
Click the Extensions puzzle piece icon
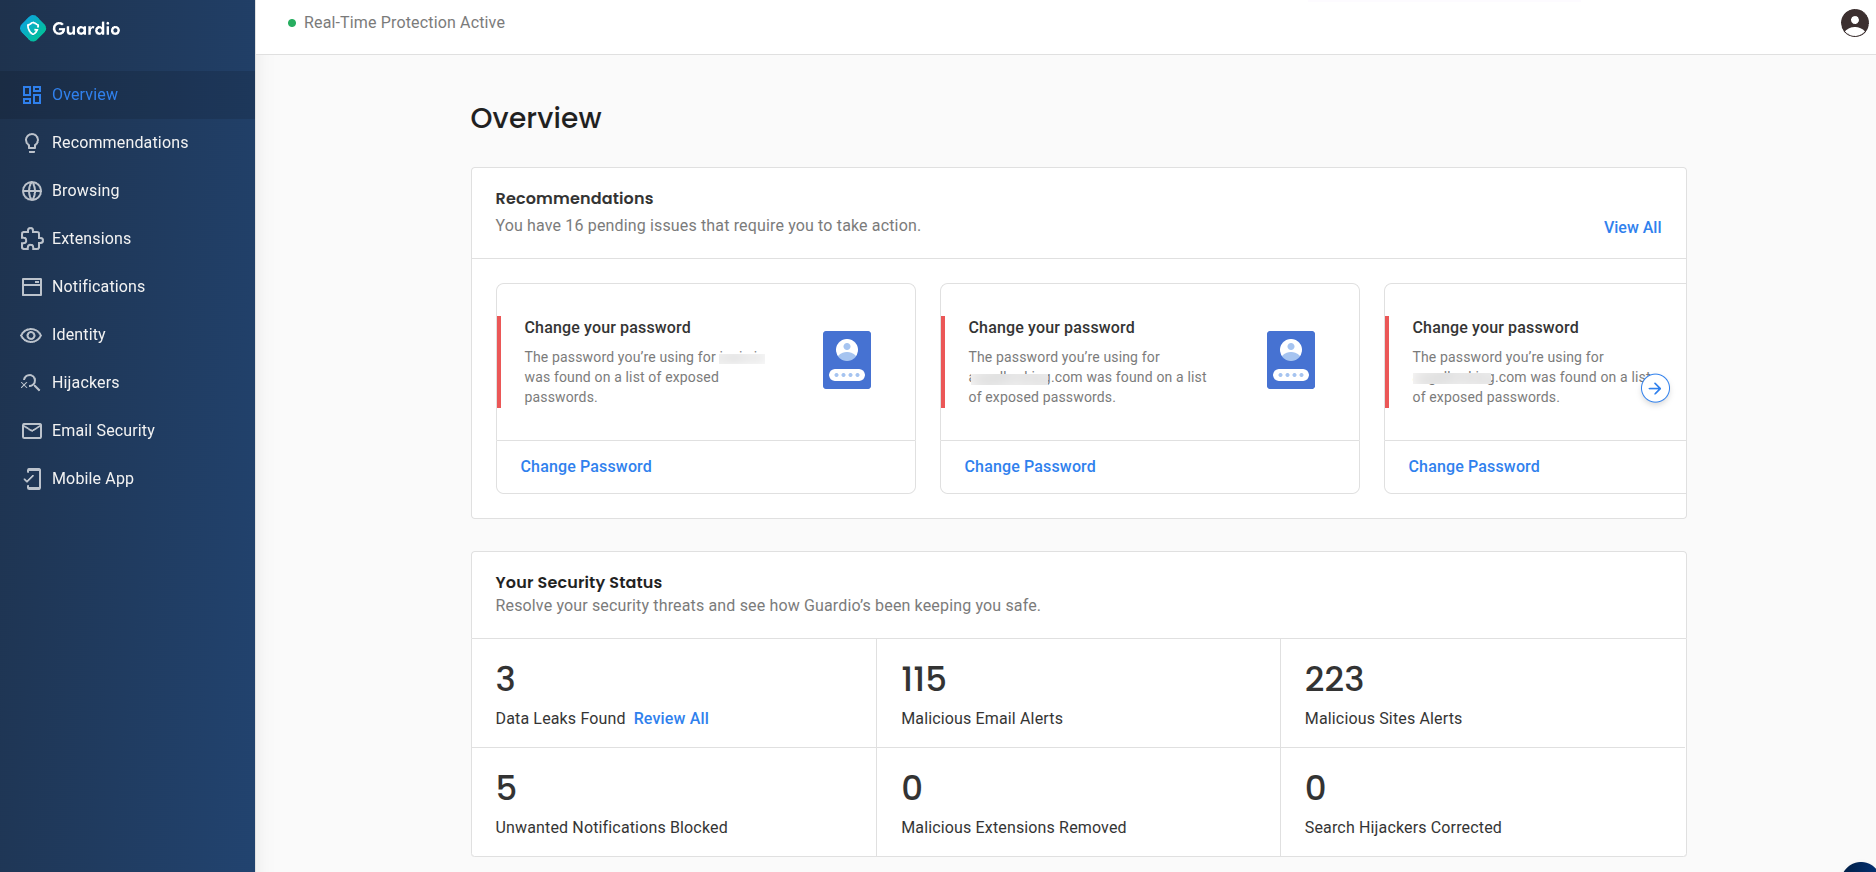coord(32,239)
